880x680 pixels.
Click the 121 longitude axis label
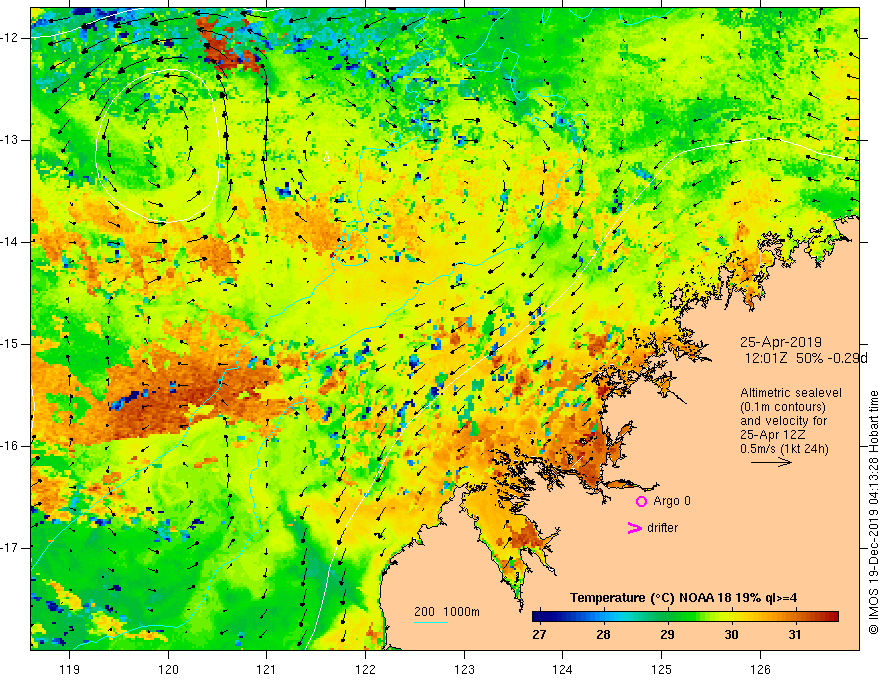[x=267, y=669]
